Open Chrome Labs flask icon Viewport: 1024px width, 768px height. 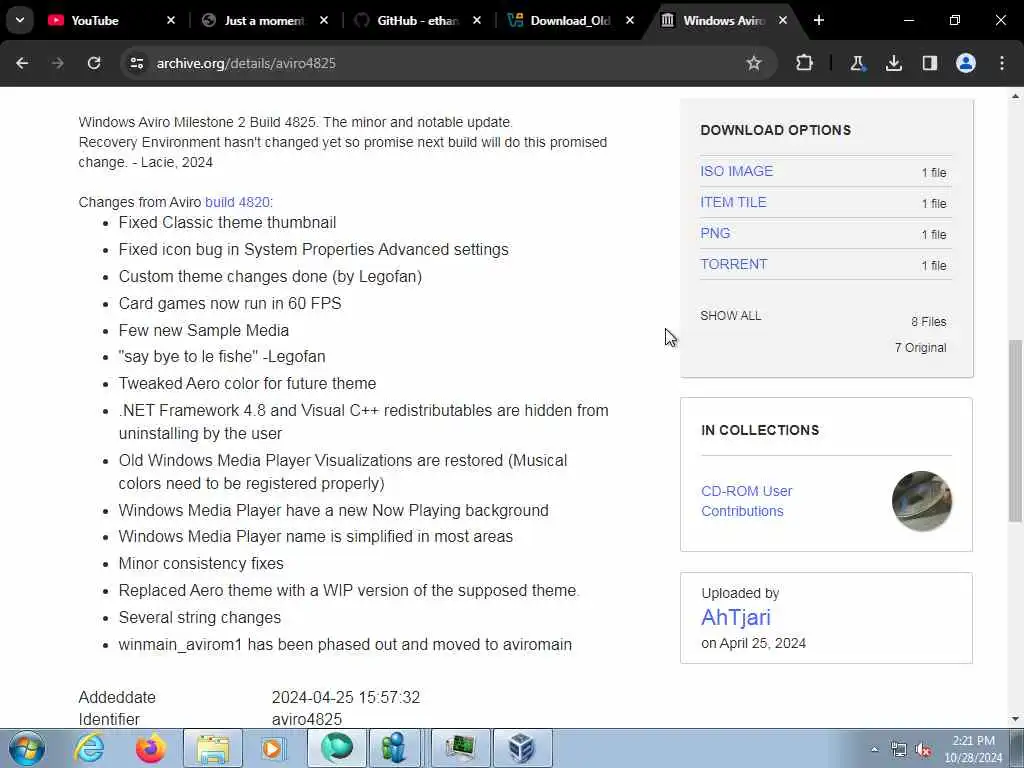857,63
